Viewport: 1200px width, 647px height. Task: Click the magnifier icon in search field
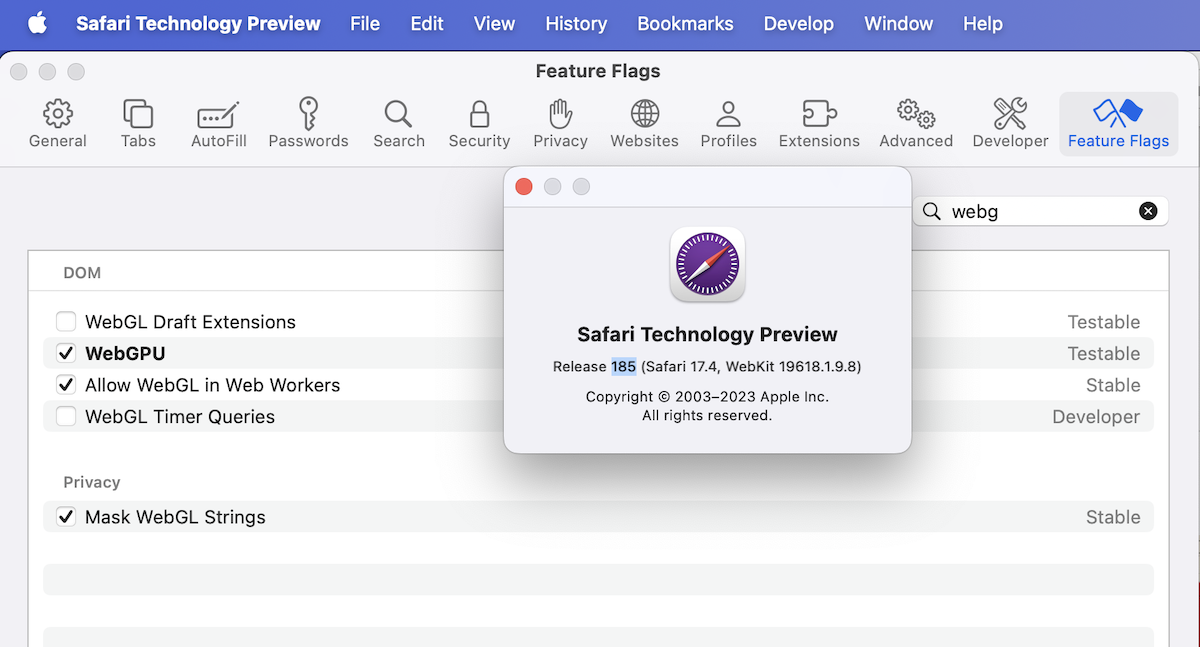coord(931,211)
